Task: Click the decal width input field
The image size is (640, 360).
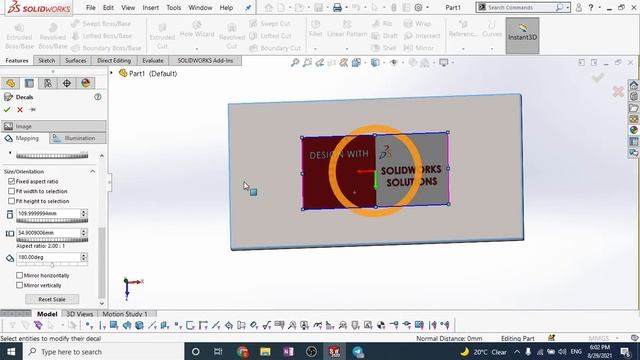Action: (x=48, y=213)
